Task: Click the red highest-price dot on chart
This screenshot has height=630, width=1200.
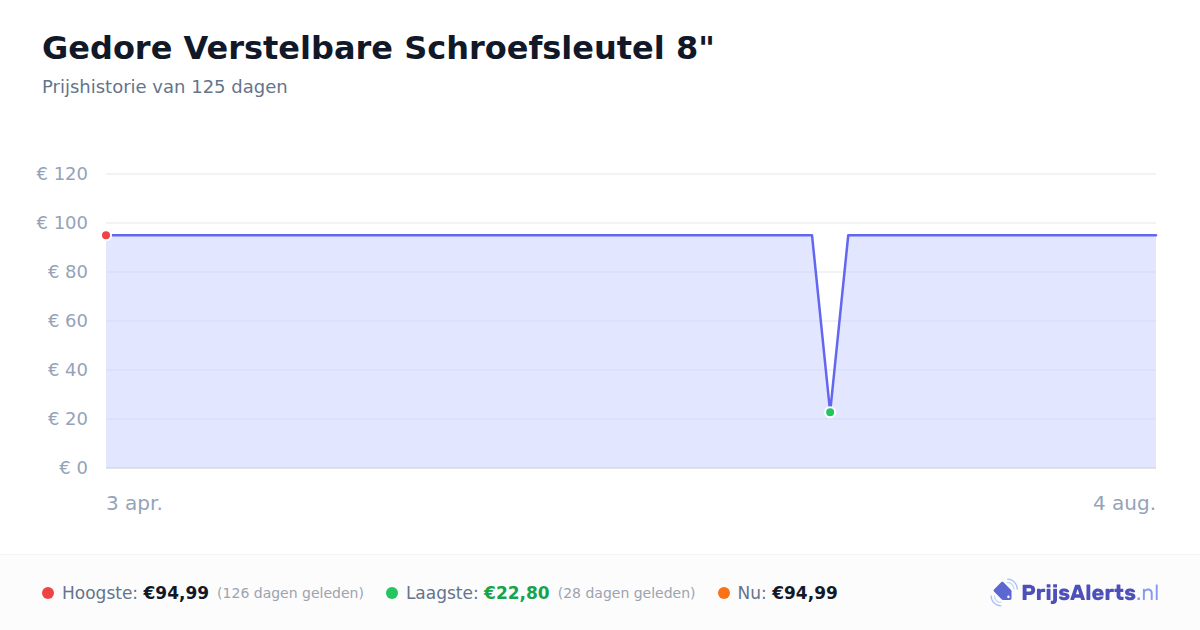Action: click(x=106, y=235)
